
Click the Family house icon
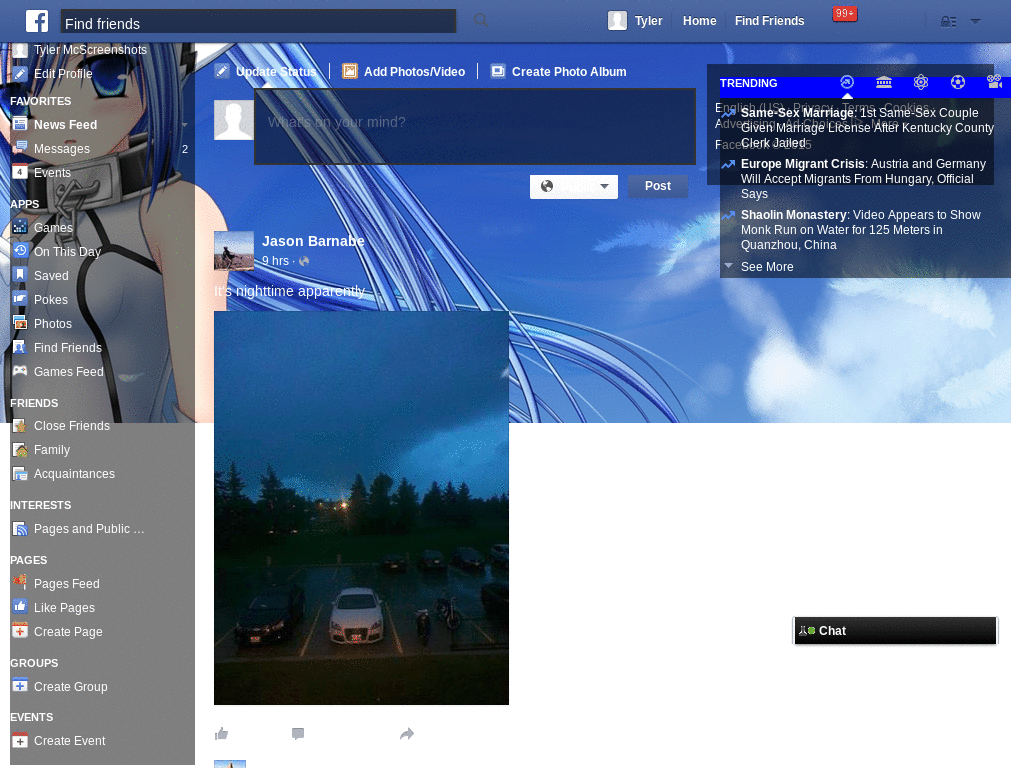[20, 450]
